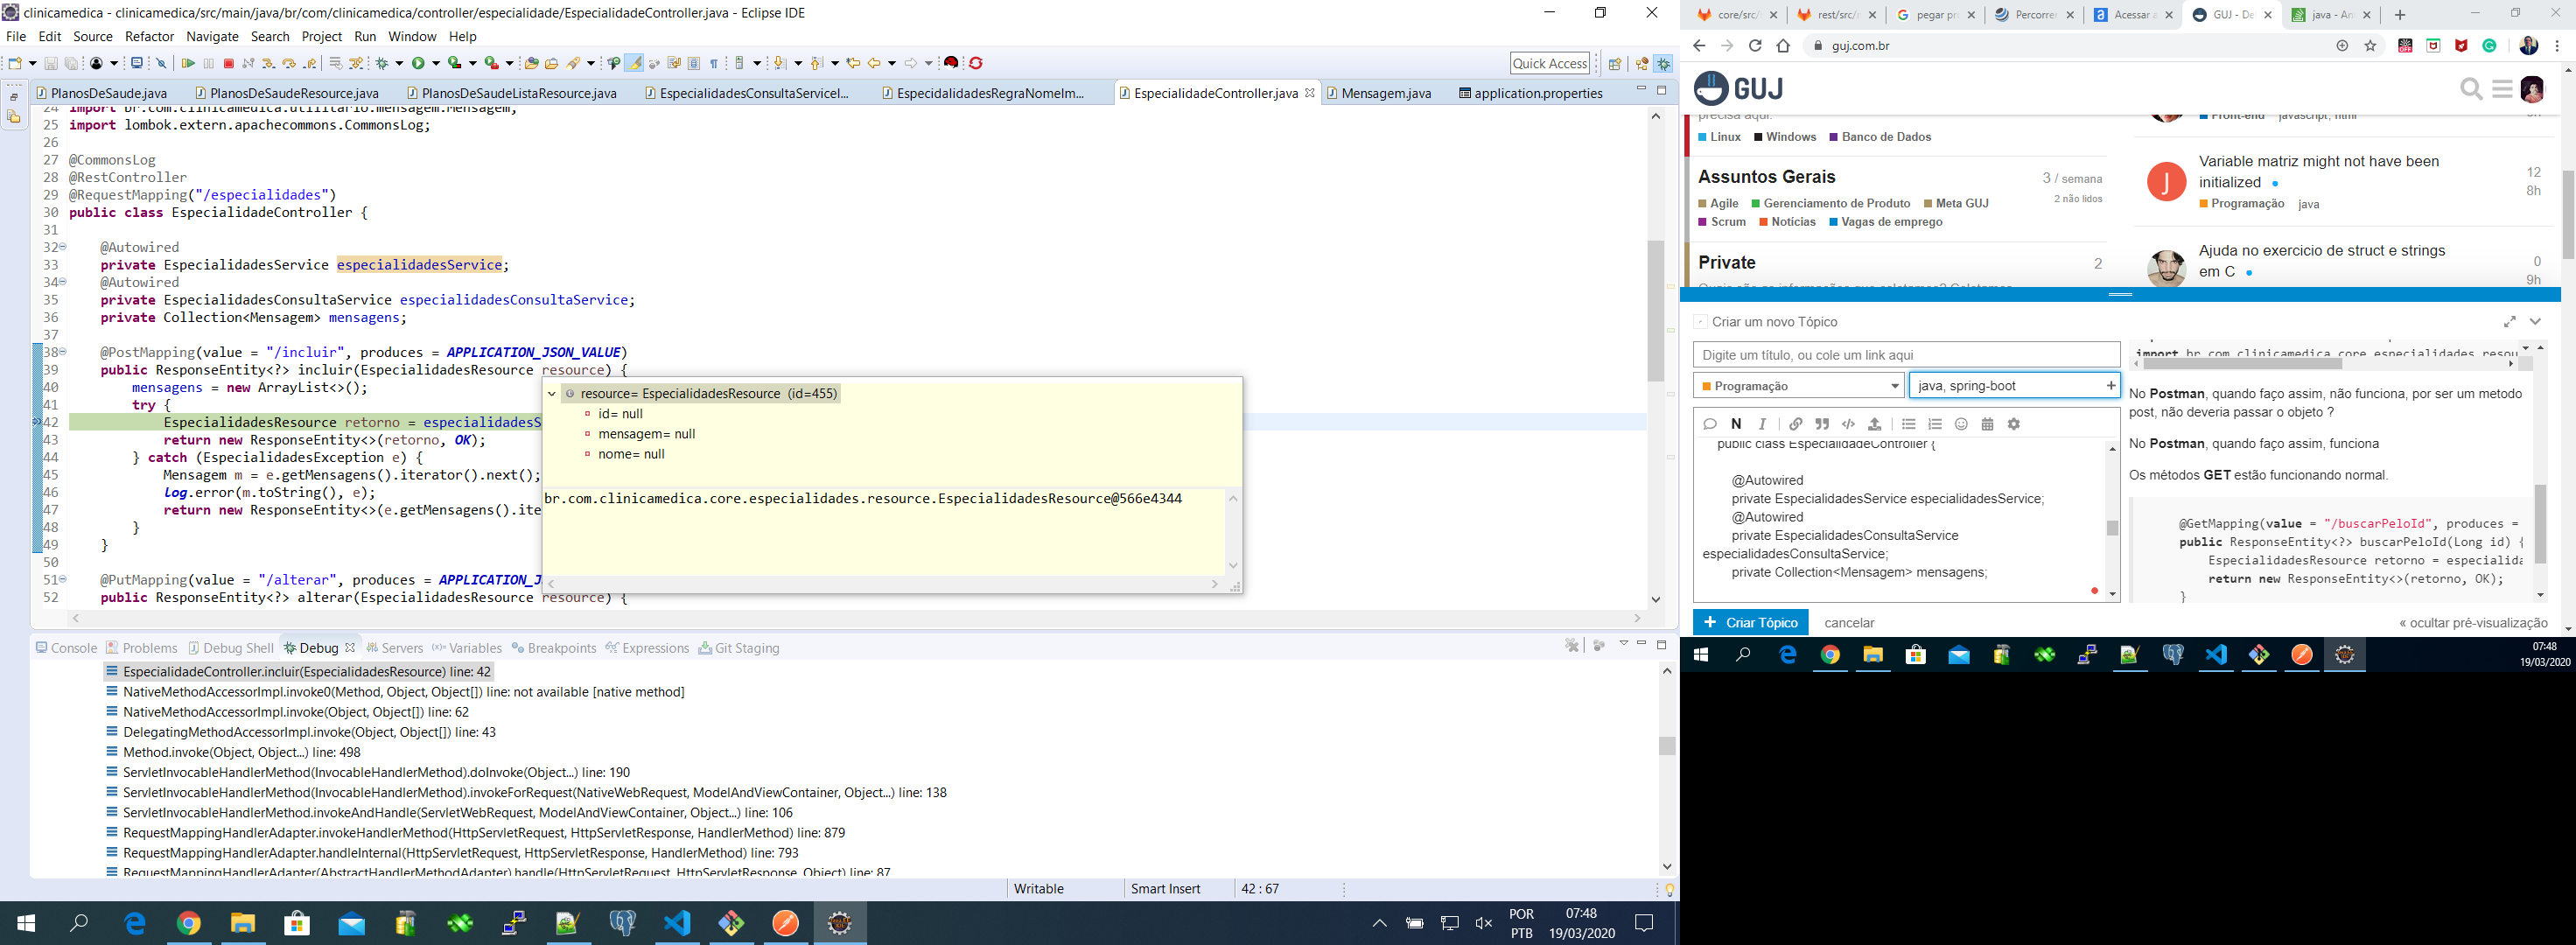The image size is (2576, 945).
Task: Click ocultar pré-visualização link
Action: coord(2473,623)
